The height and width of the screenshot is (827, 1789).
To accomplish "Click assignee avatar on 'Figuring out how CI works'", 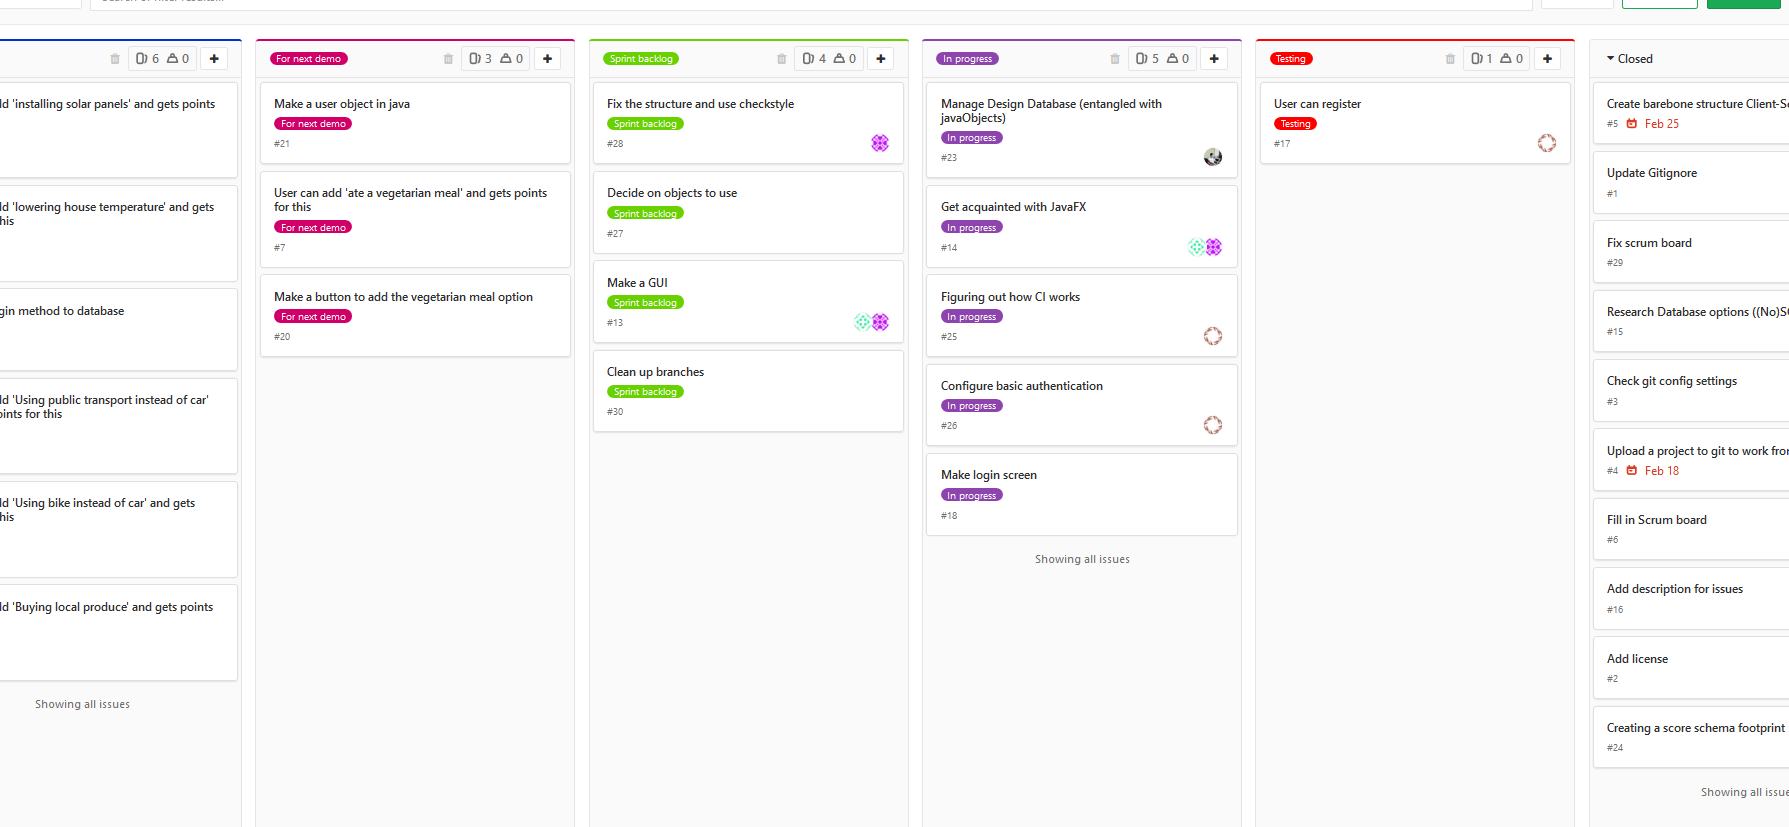I will click(1212, 336).
